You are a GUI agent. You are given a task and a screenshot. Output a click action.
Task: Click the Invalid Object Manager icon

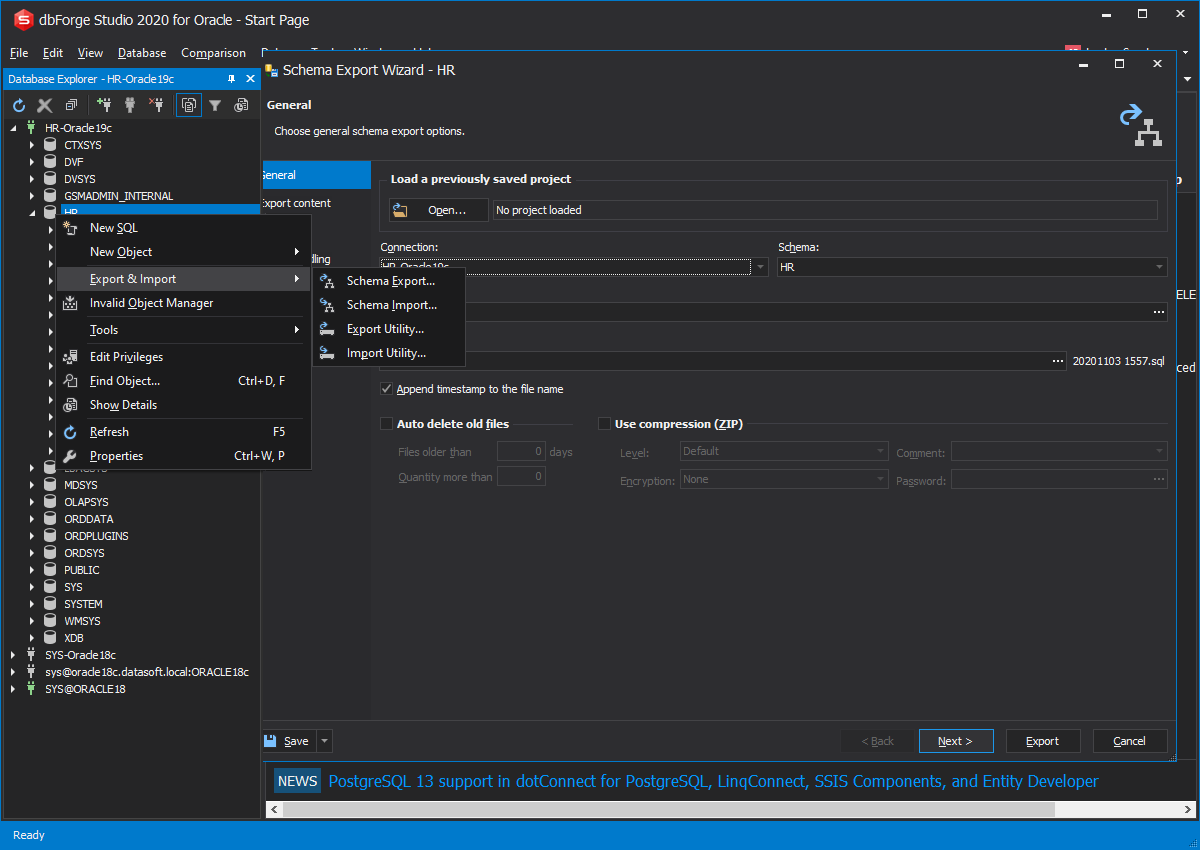coord(70,303)
